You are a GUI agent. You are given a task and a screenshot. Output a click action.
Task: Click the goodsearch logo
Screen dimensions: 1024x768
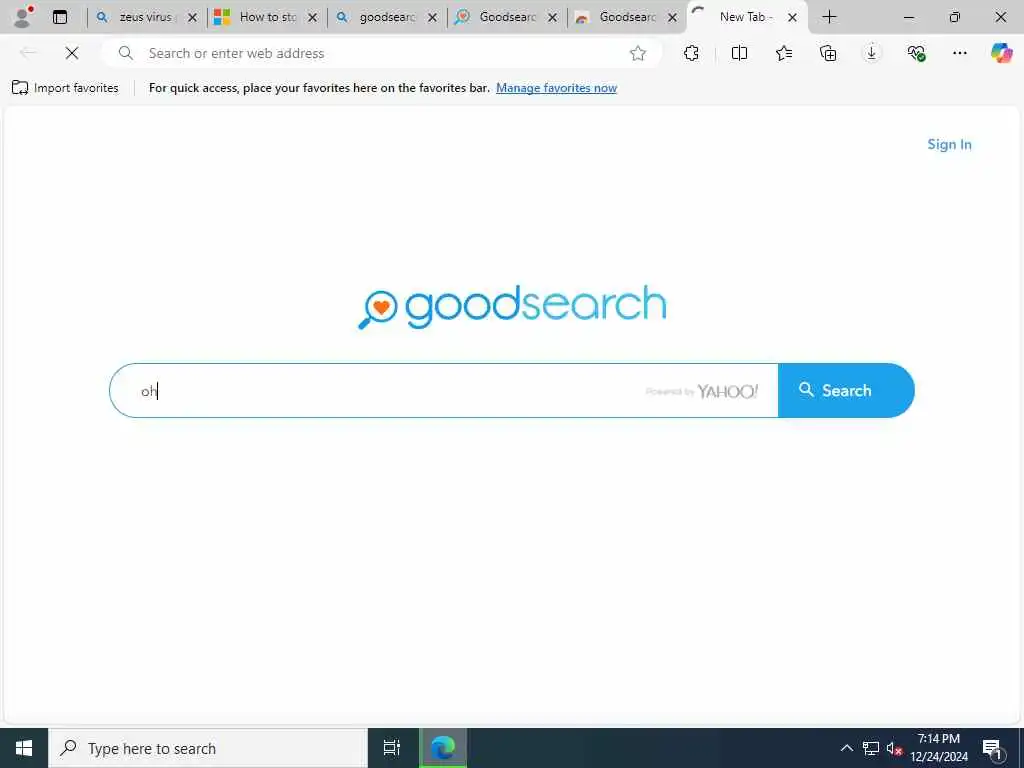(513, 306)
